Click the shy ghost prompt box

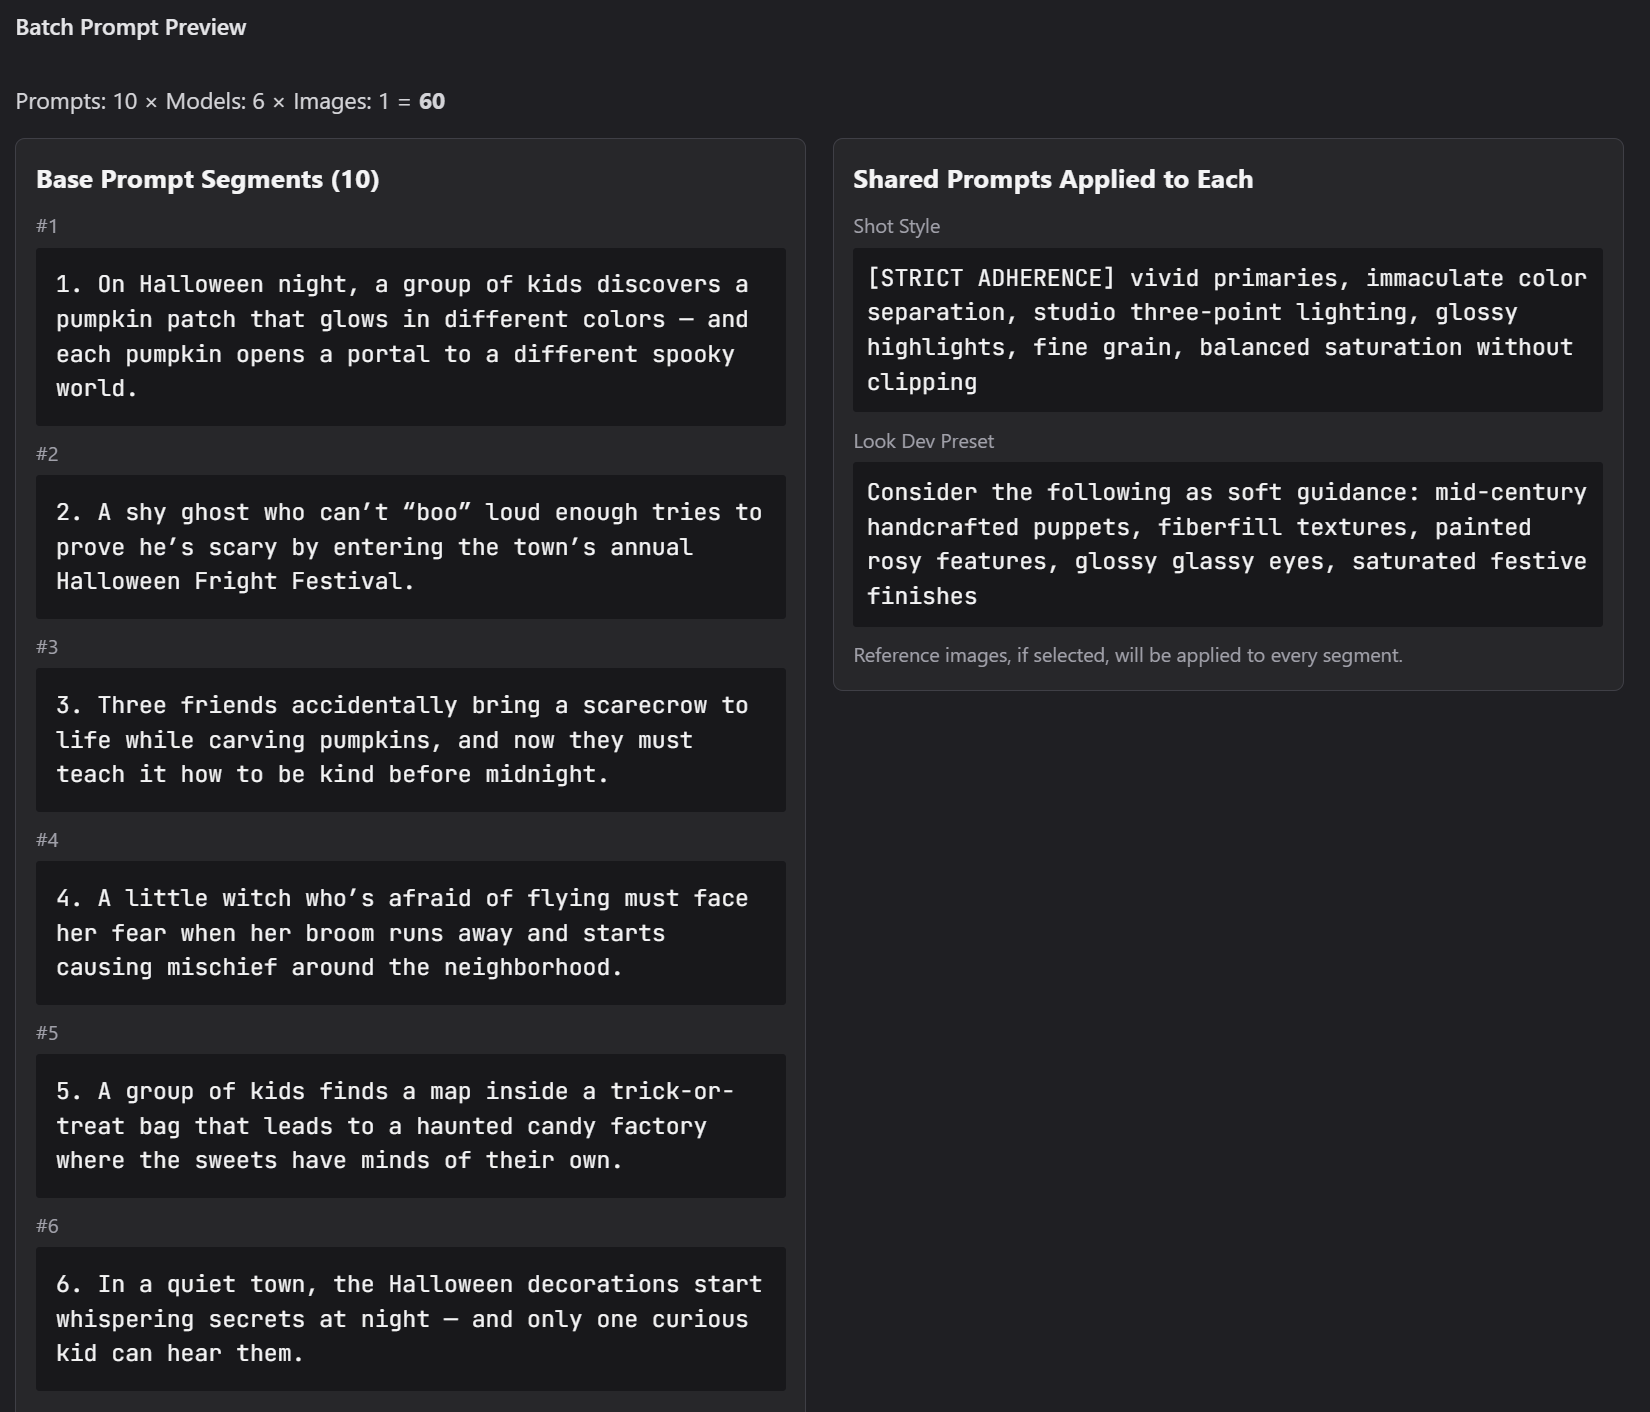pos(410,547)
